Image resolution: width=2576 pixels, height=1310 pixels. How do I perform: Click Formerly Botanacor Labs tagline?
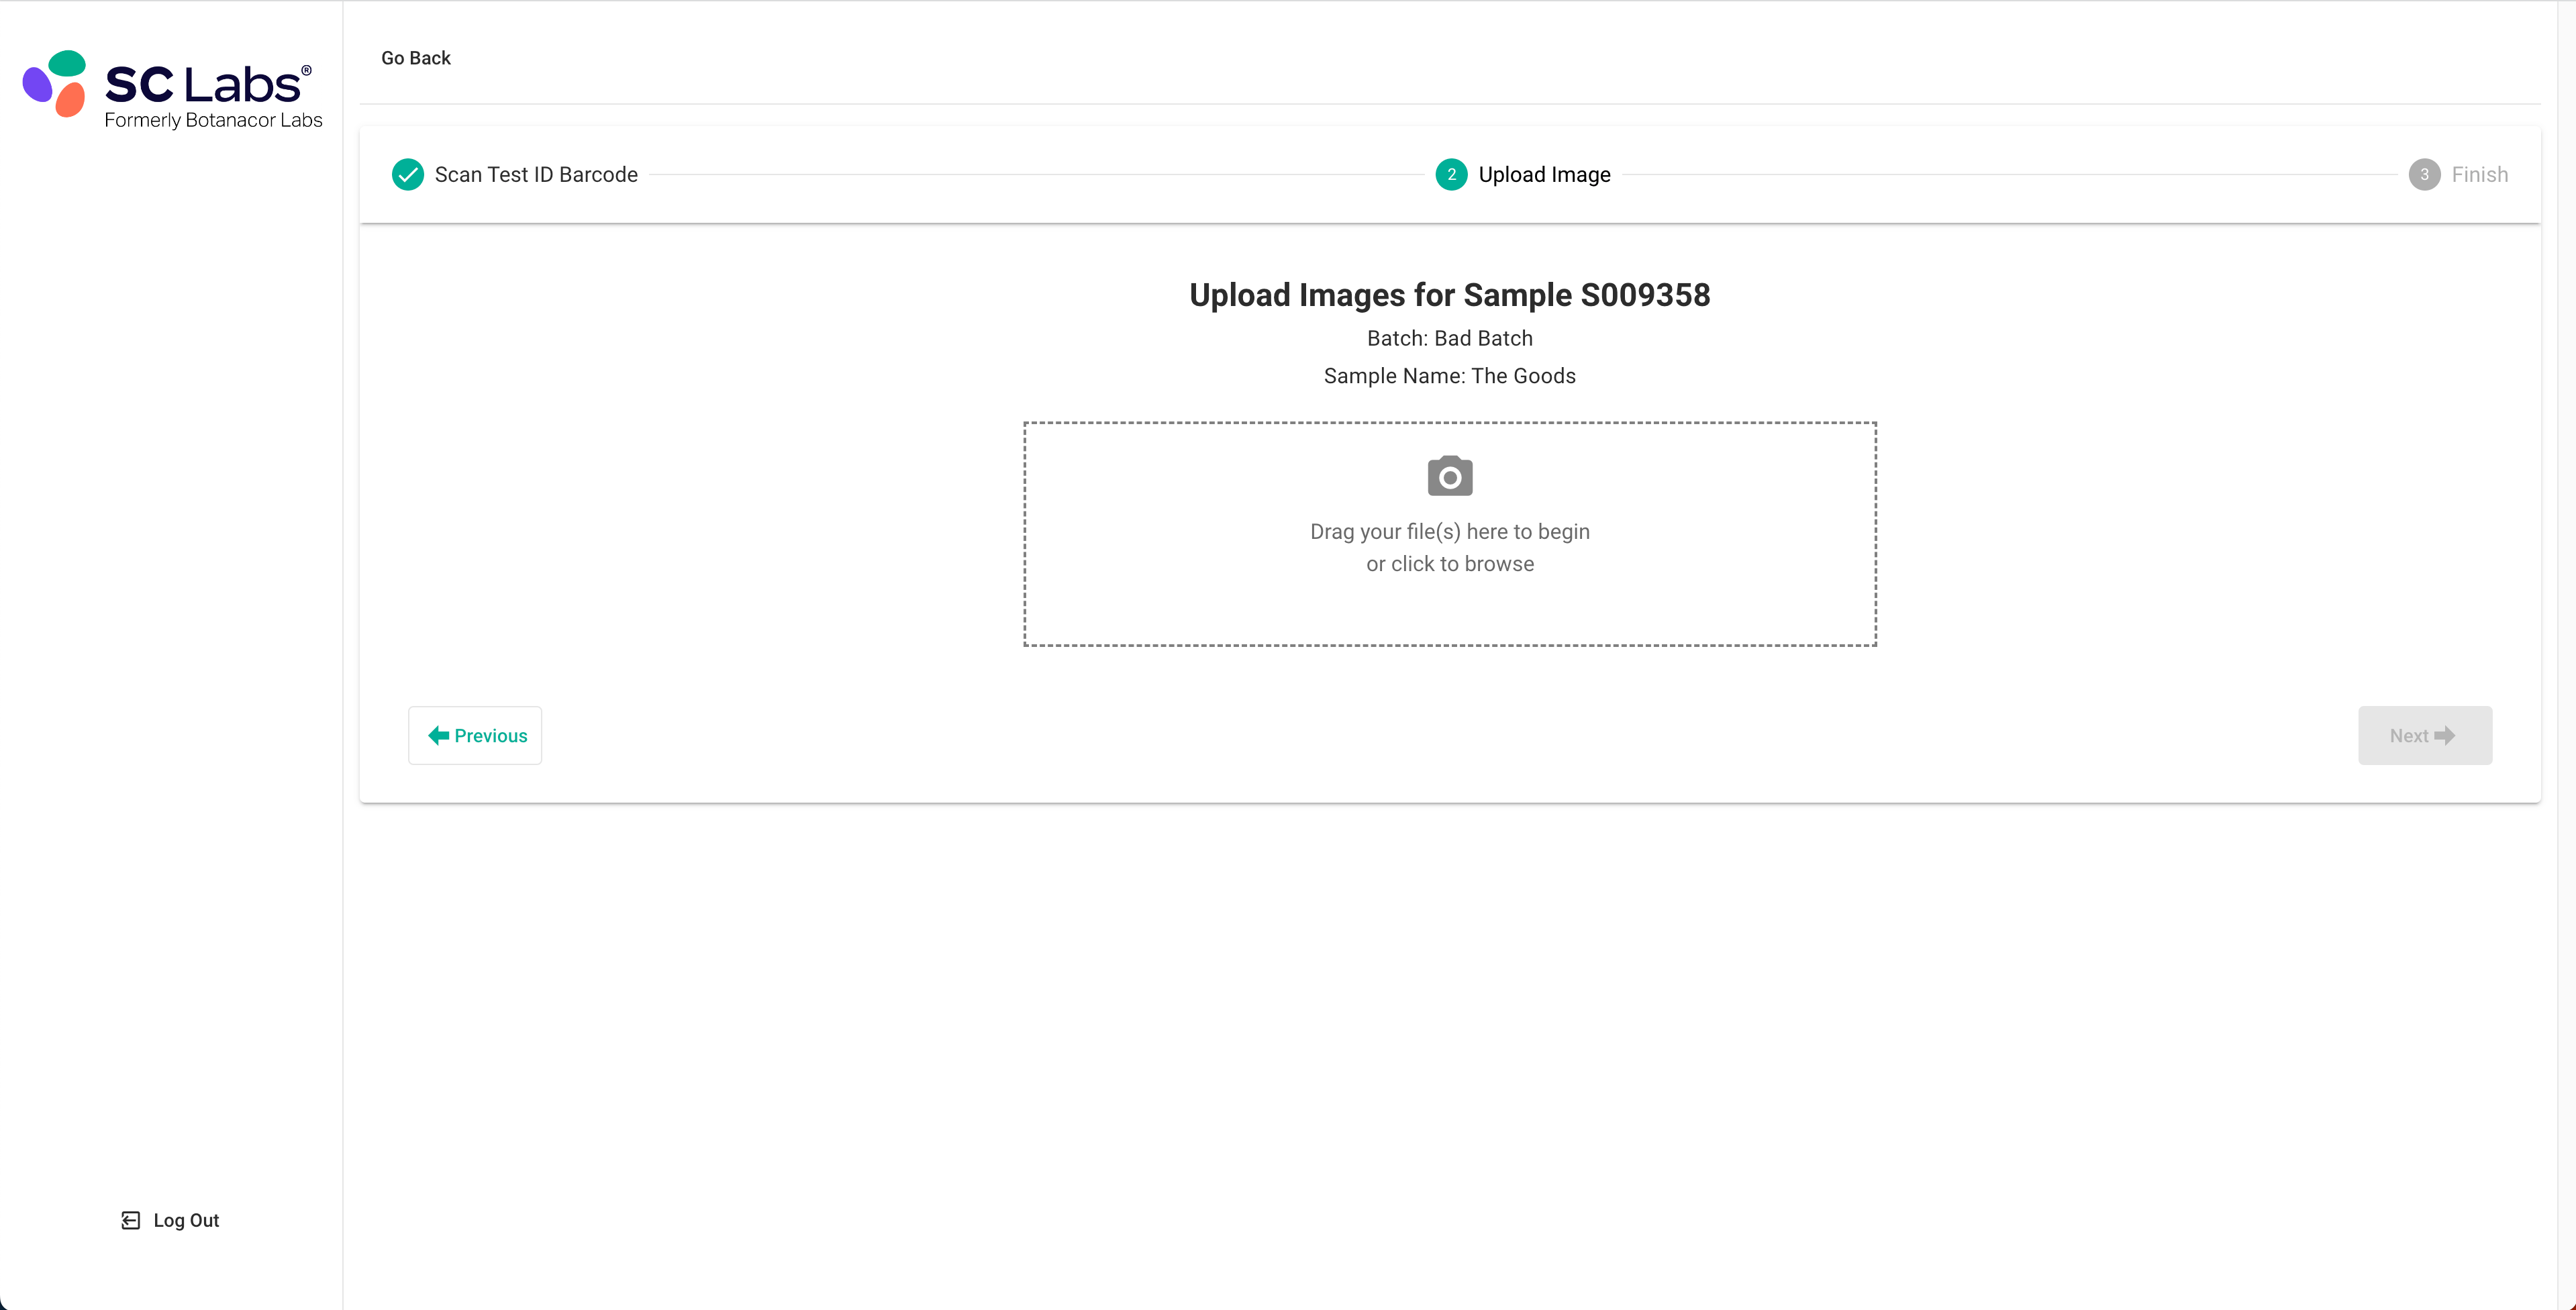pos(213,120)
